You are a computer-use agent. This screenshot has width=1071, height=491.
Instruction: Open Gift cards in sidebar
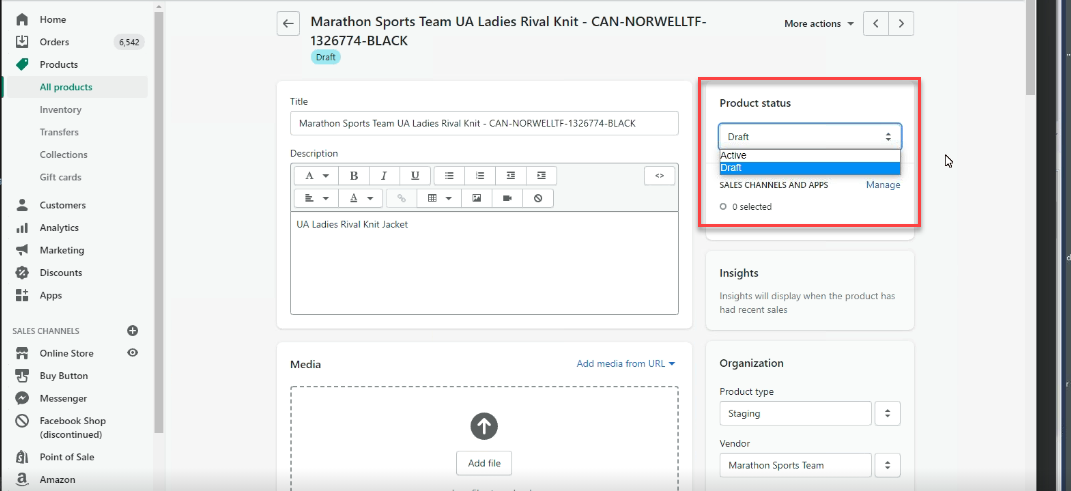(60, 177)
